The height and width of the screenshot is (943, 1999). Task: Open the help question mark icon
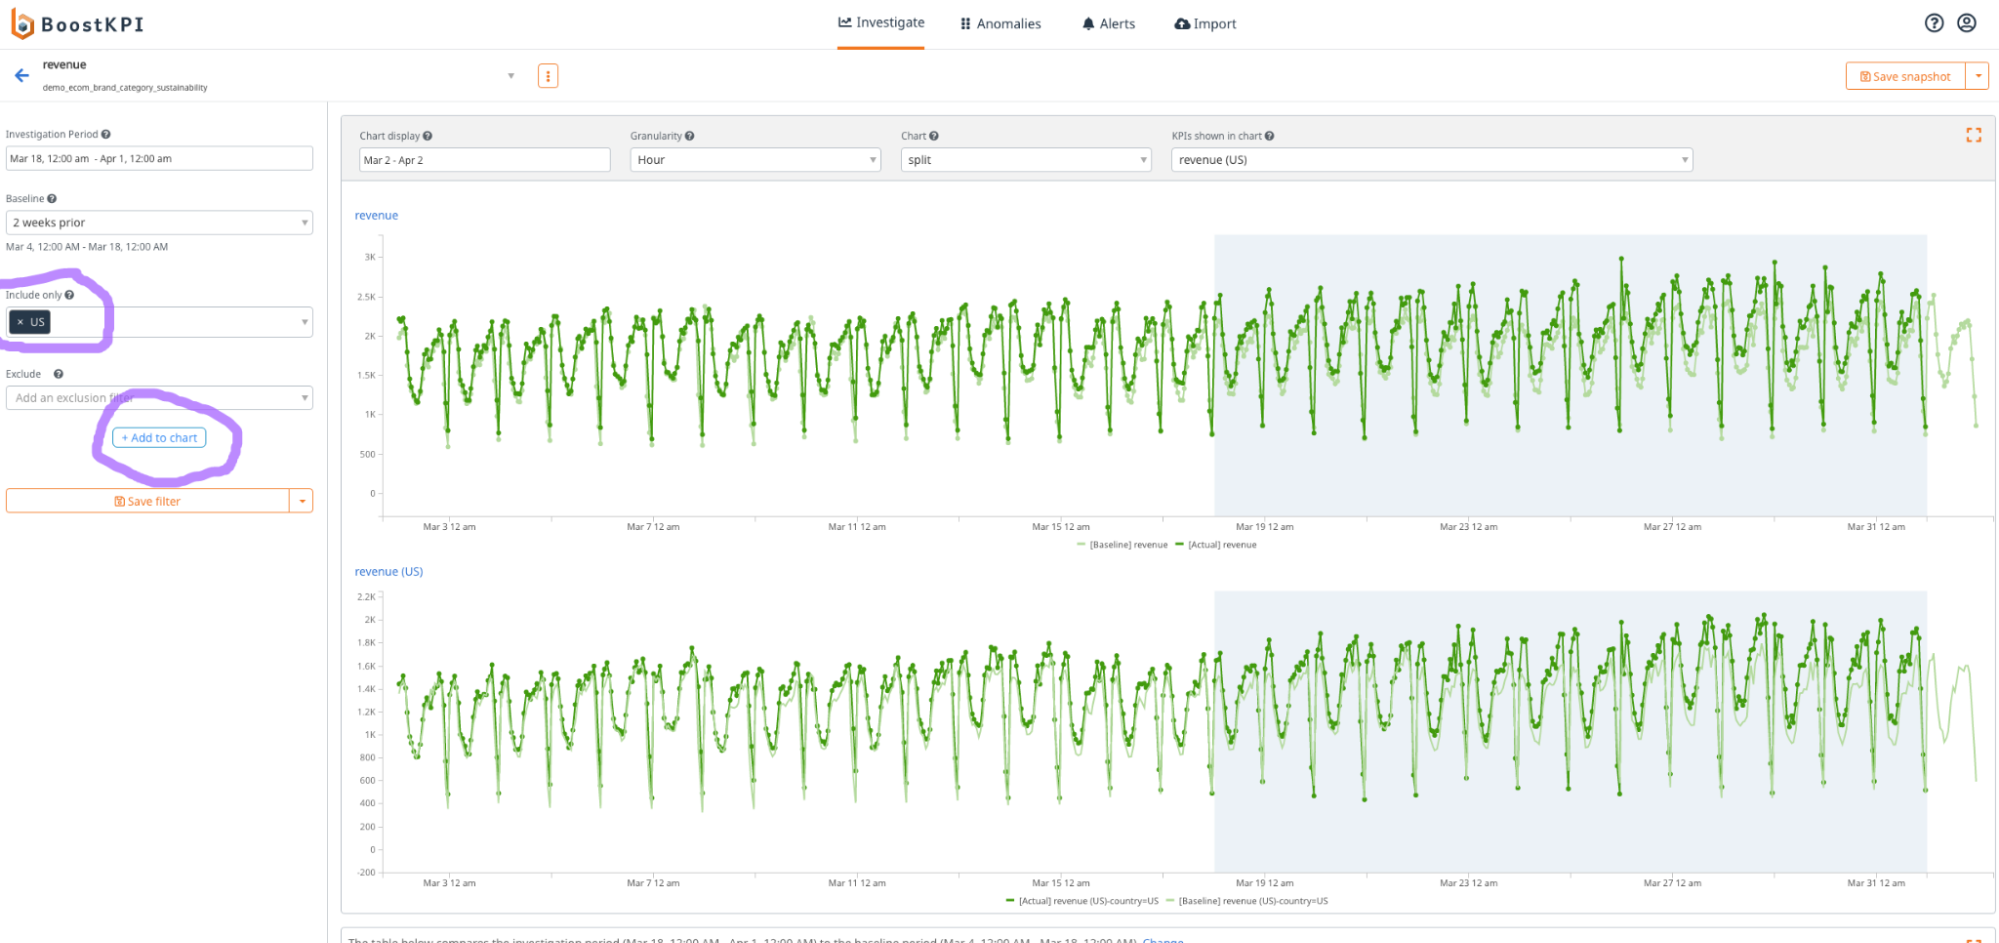[x=1934, y=23]
